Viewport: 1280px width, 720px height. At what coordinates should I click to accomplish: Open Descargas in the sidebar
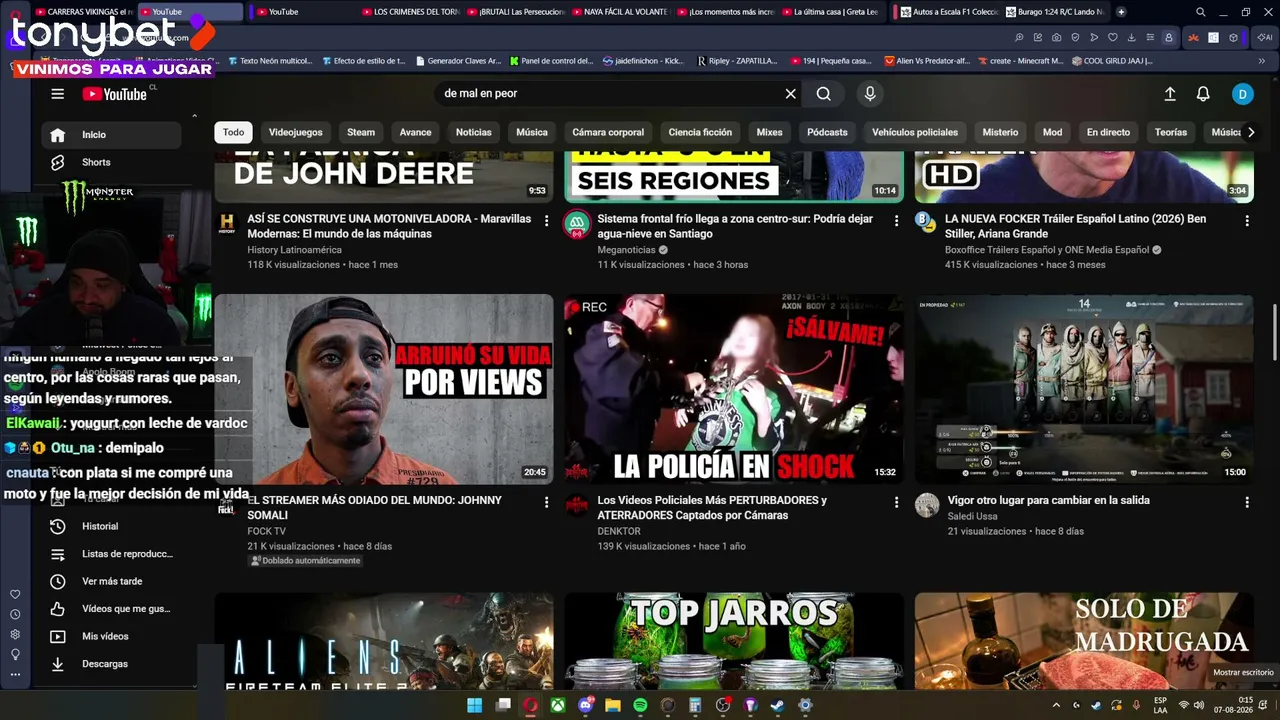[x=112, y=664]
